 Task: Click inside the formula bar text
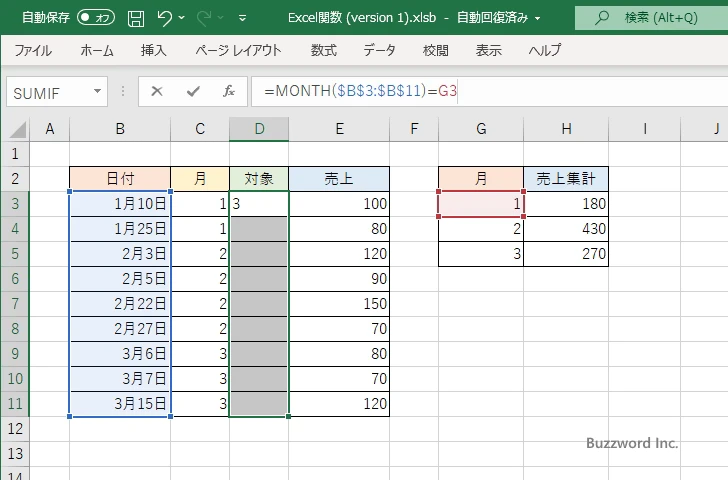click(500, 91)
